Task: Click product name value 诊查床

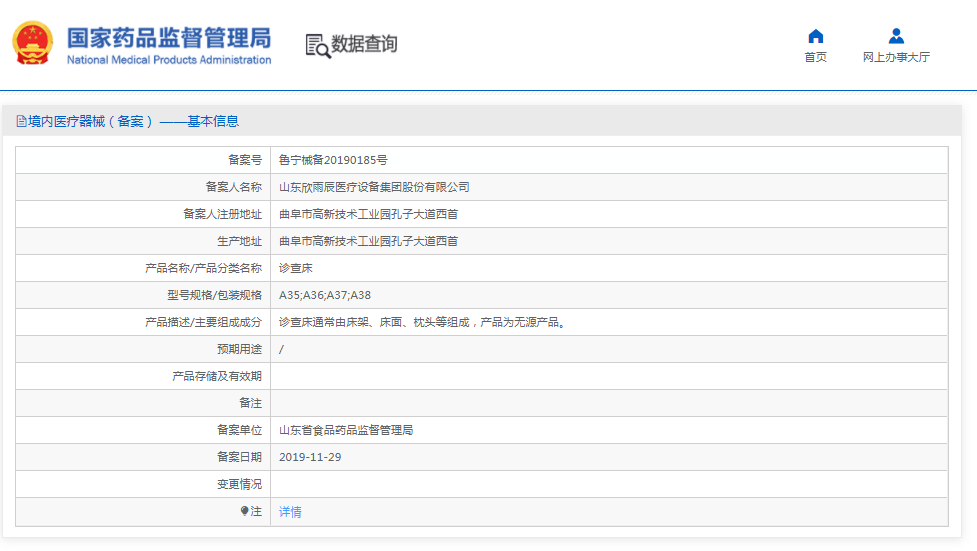Action: click(x=296, y=268)
